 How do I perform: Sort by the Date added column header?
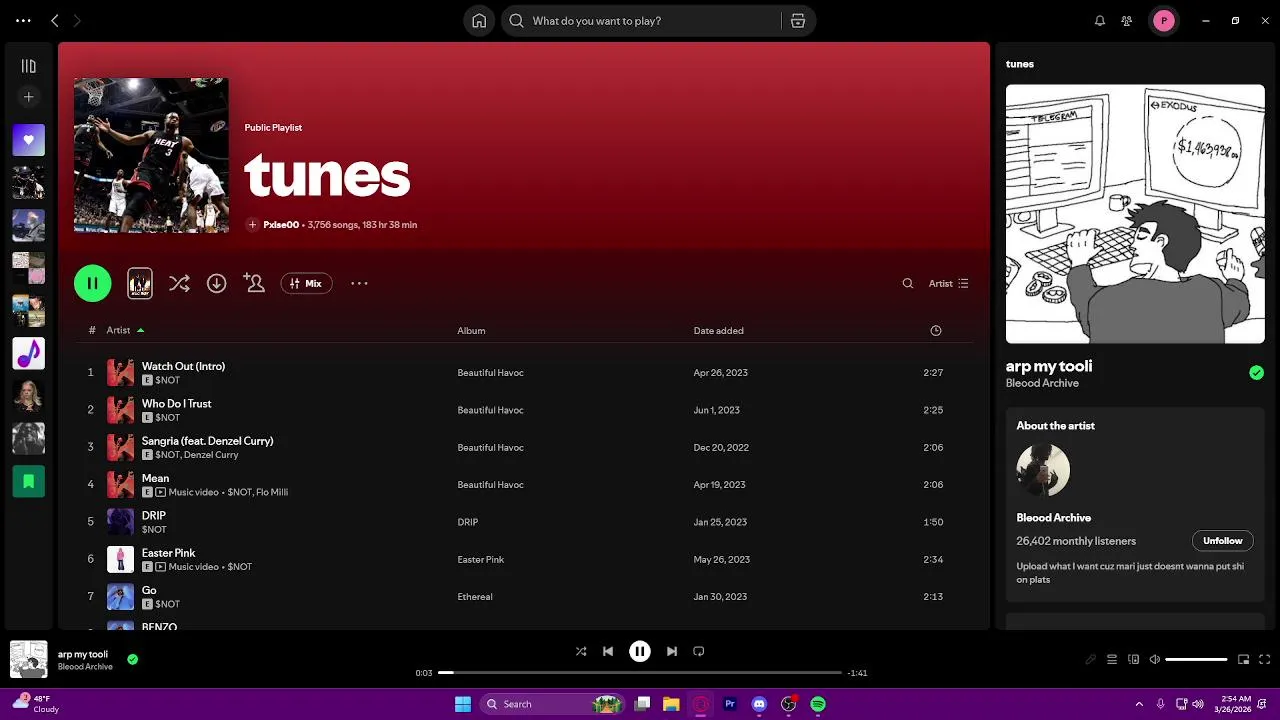click(718, 331)
